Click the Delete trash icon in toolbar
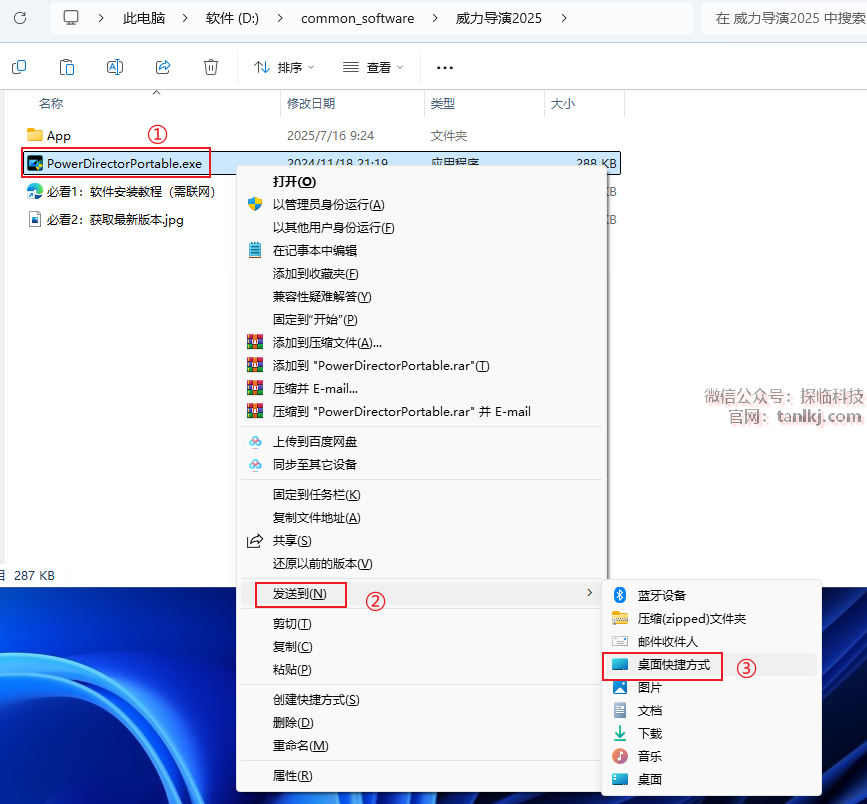 (x=211, y=67)
